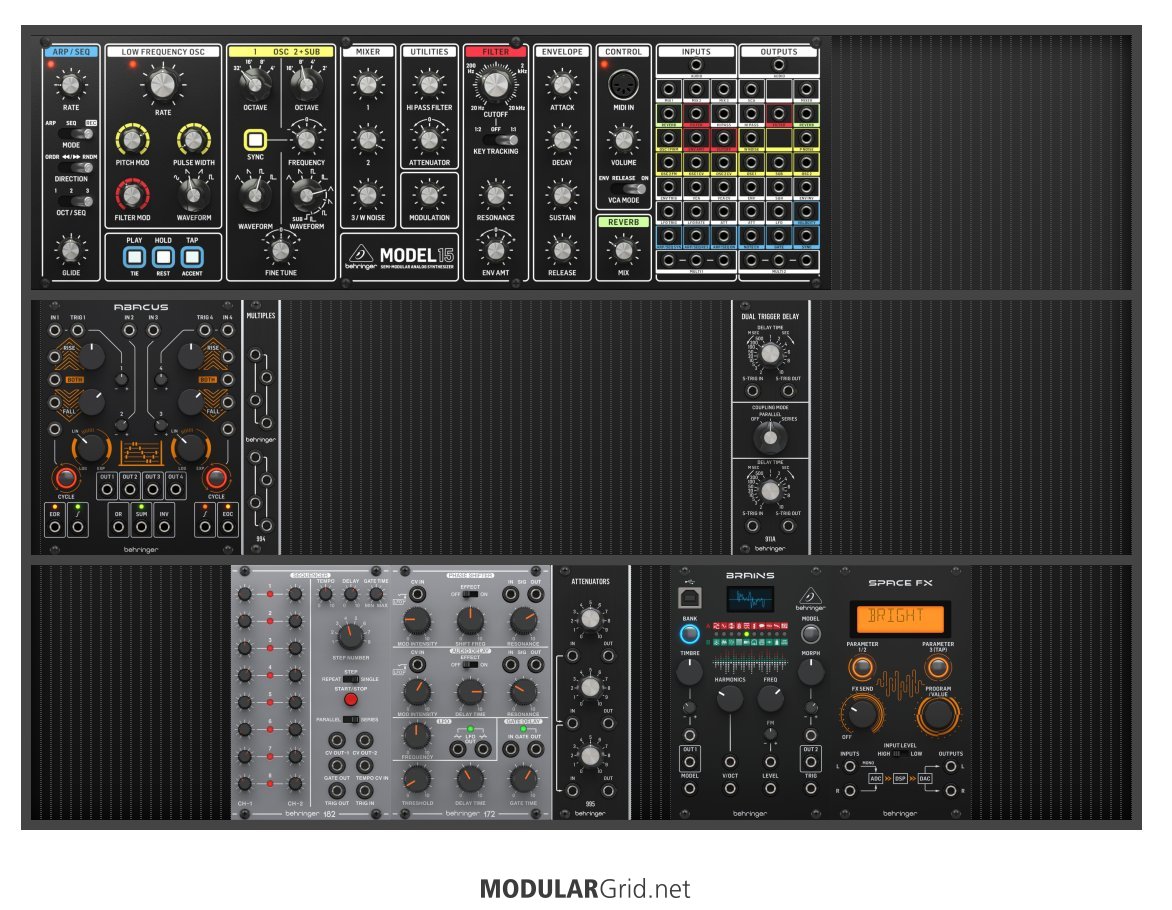Click the Mixer channel 1 knob

(x=367, y=84)
